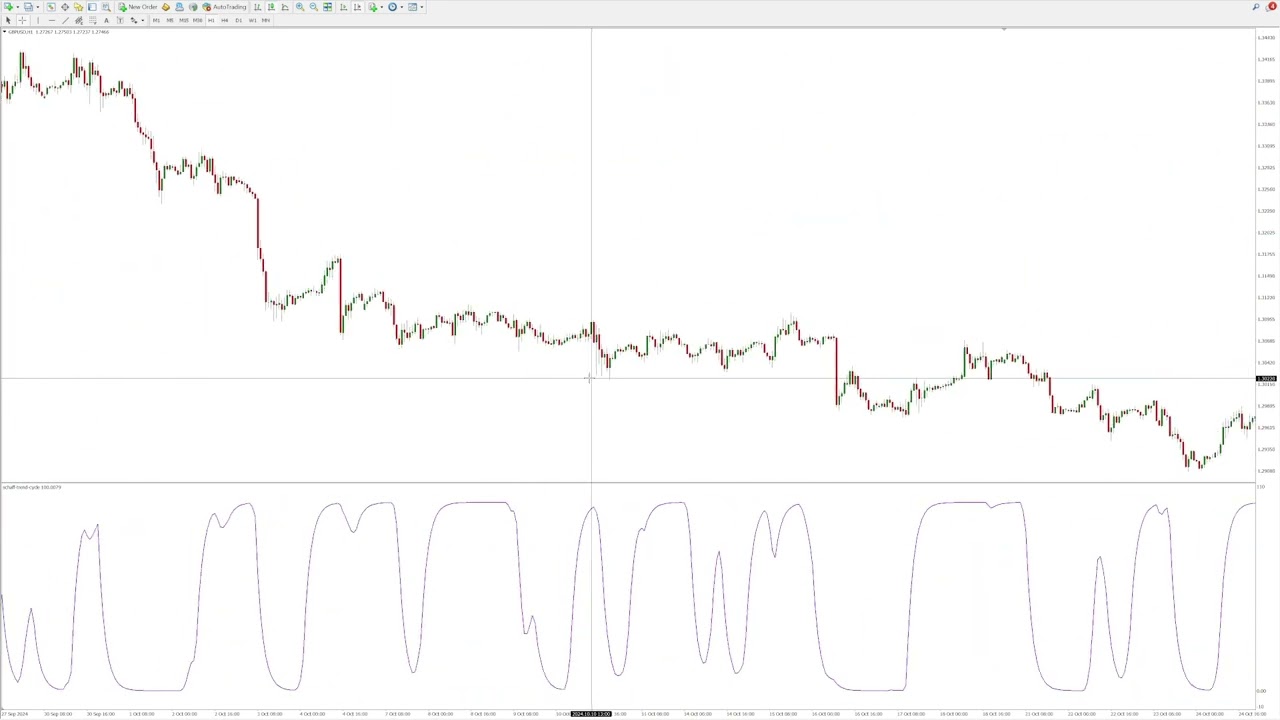The width and height of the screenshot is (1280, 720).
Task: Open the MetaEditor icon
Action: point(165,7)
